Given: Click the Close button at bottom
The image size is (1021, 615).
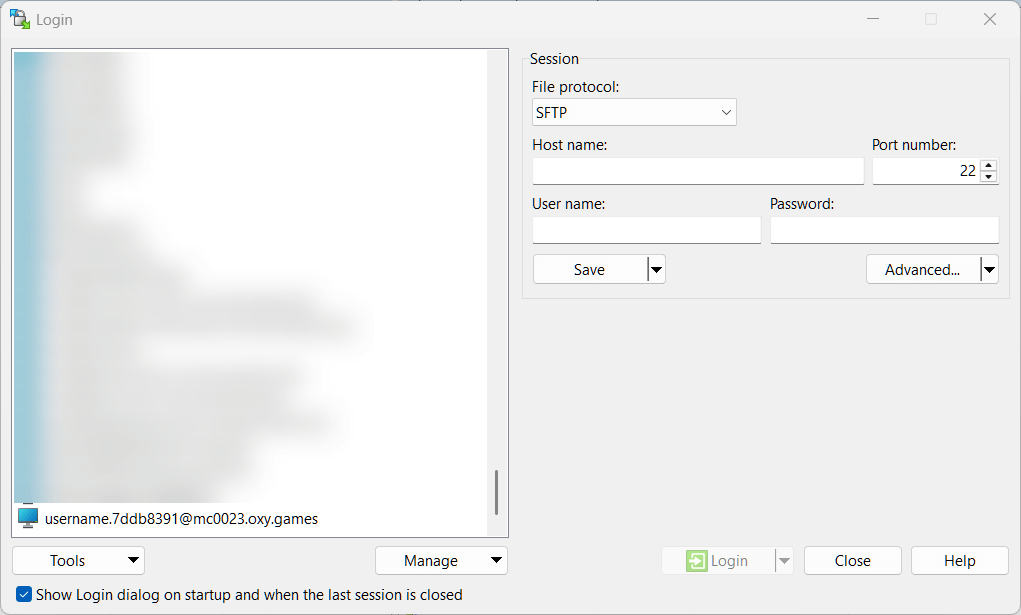Looking at the screenshot, I should coord(852,561).
